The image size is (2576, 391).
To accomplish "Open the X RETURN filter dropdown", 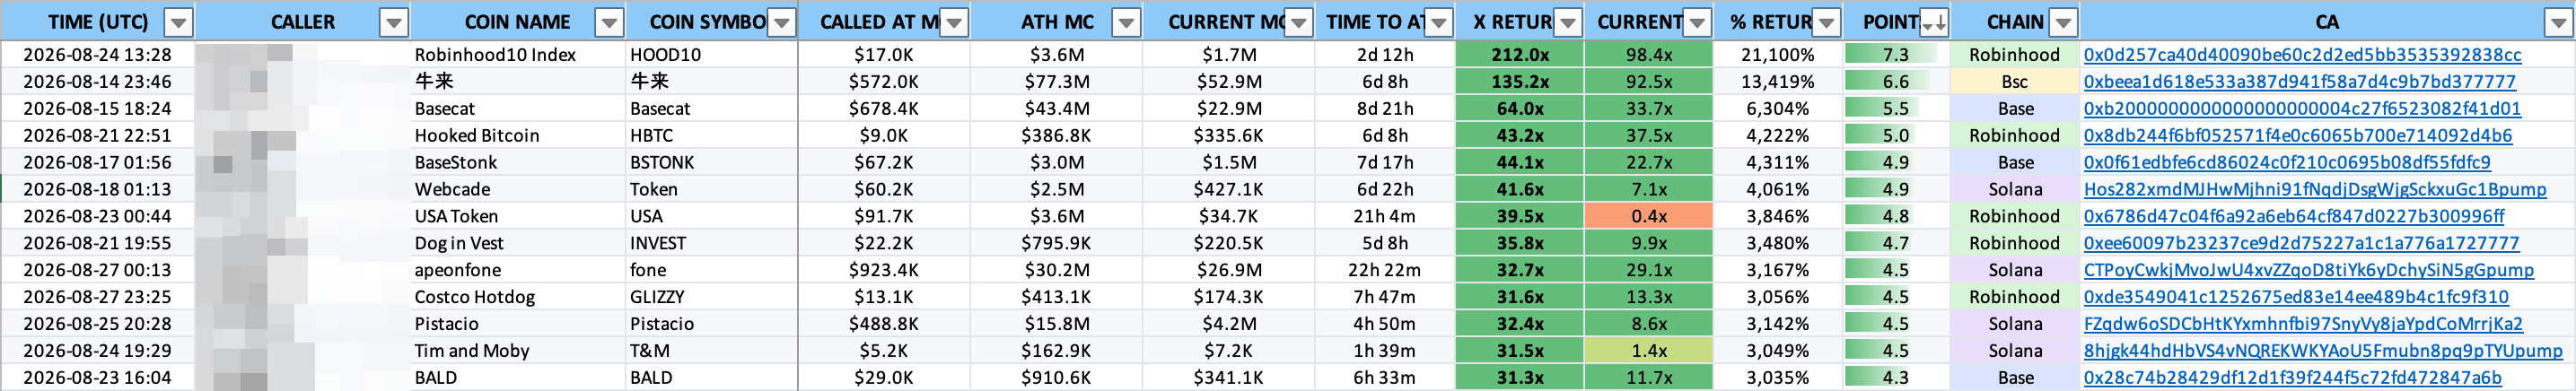I will [x=1568, y=22].
